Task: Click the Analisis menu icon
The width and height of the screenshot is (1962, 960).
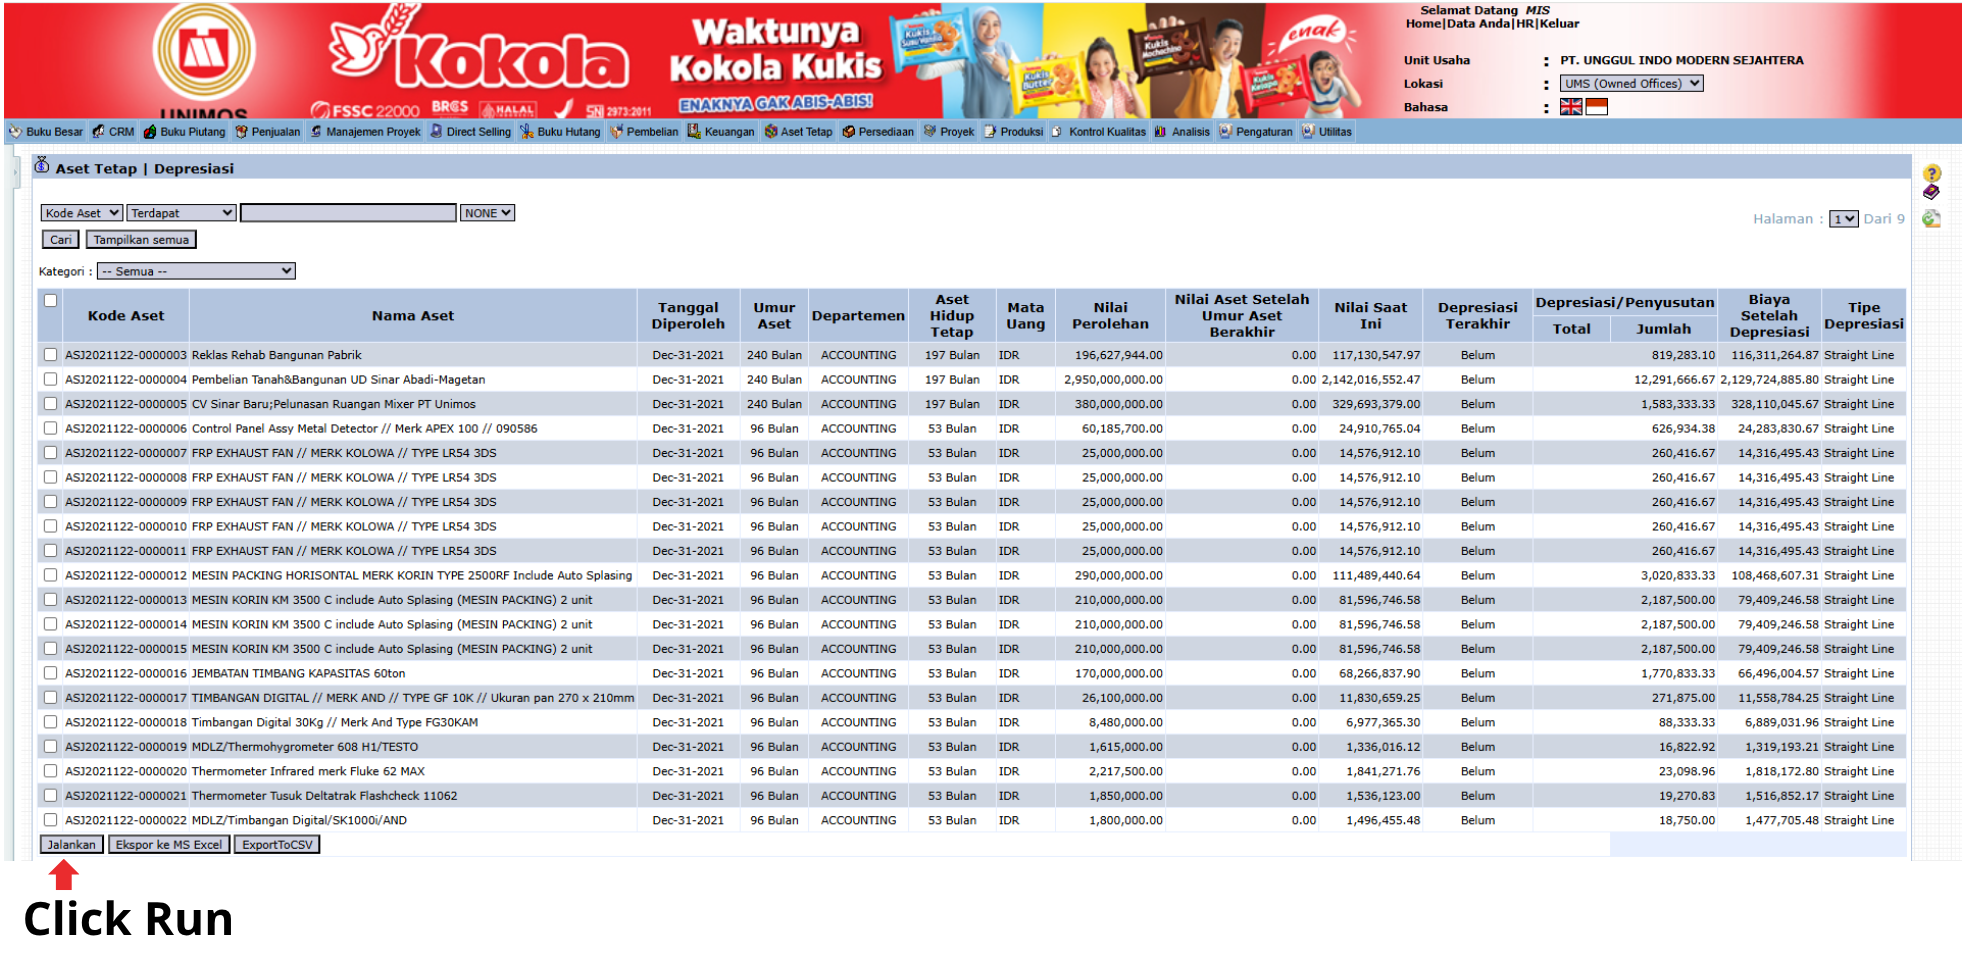Action: 1161,132
